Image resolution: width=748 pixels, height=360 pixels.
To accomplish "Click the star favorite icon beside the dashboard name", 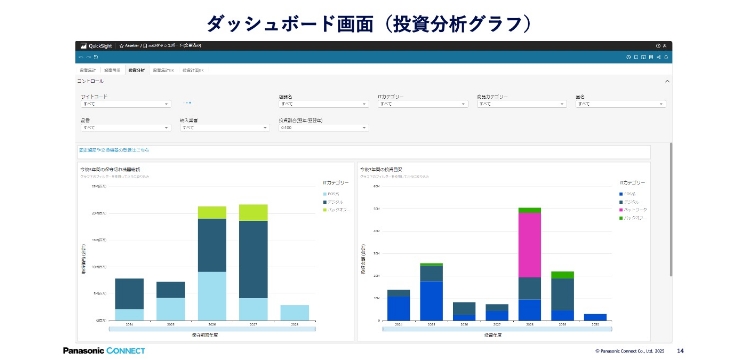I will coord(122,46).
